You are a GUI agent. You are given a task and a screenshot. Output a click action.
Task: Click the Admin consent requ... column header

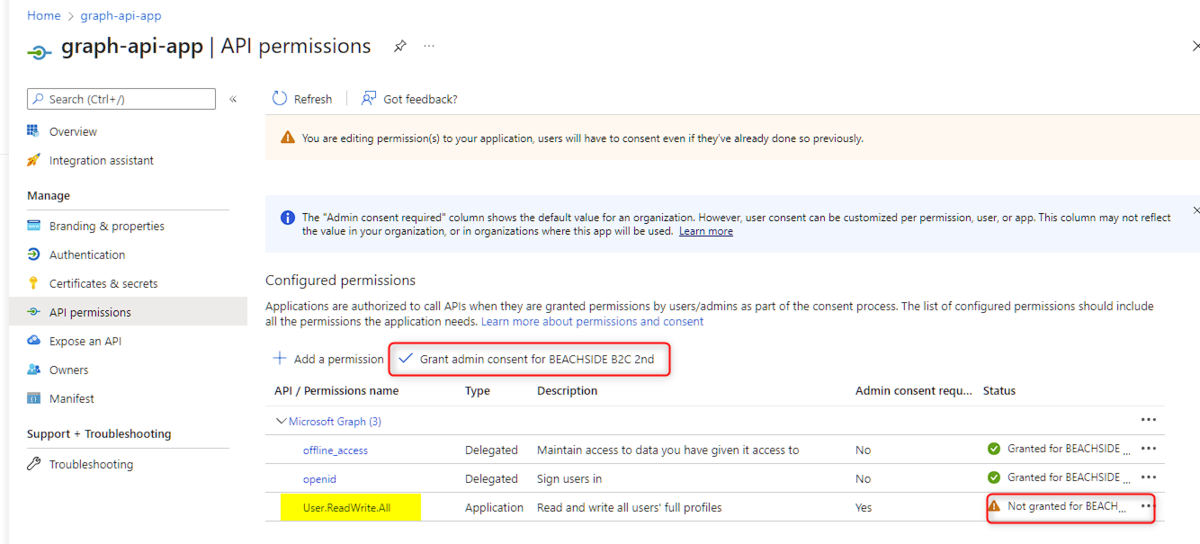tap(913, 390)
